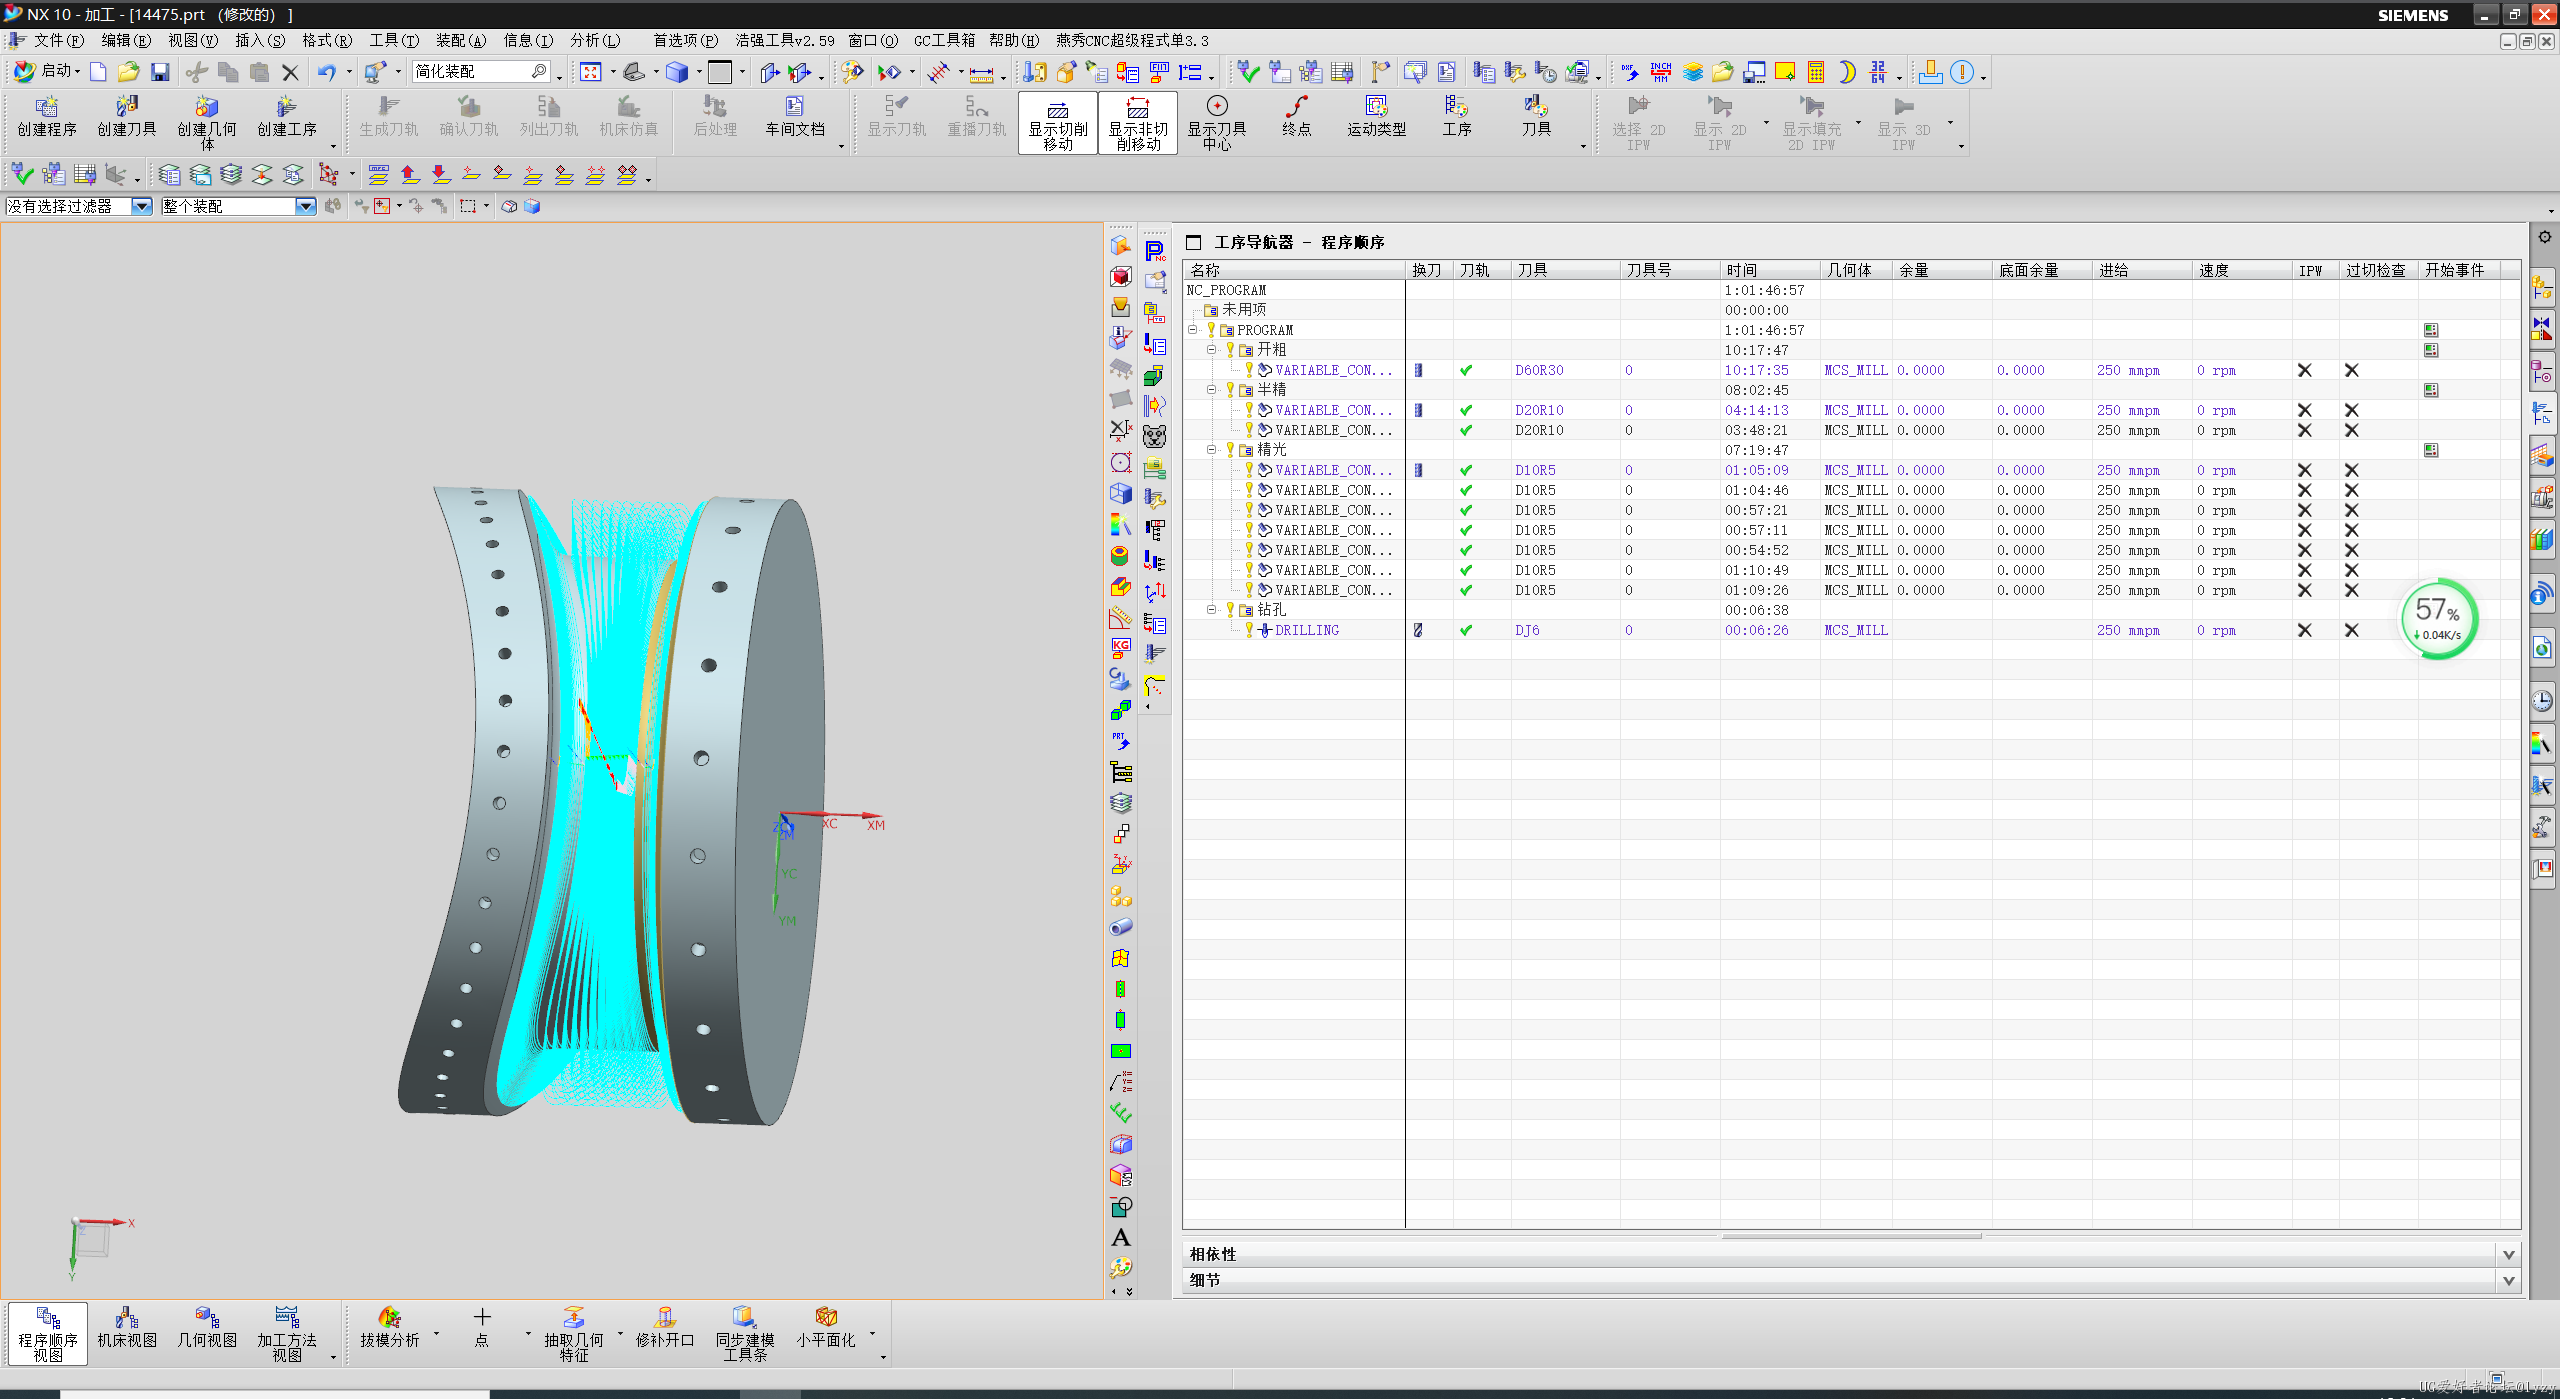
Task: Collapse the PROGRAM tree node
Action: pos(1192,330)
